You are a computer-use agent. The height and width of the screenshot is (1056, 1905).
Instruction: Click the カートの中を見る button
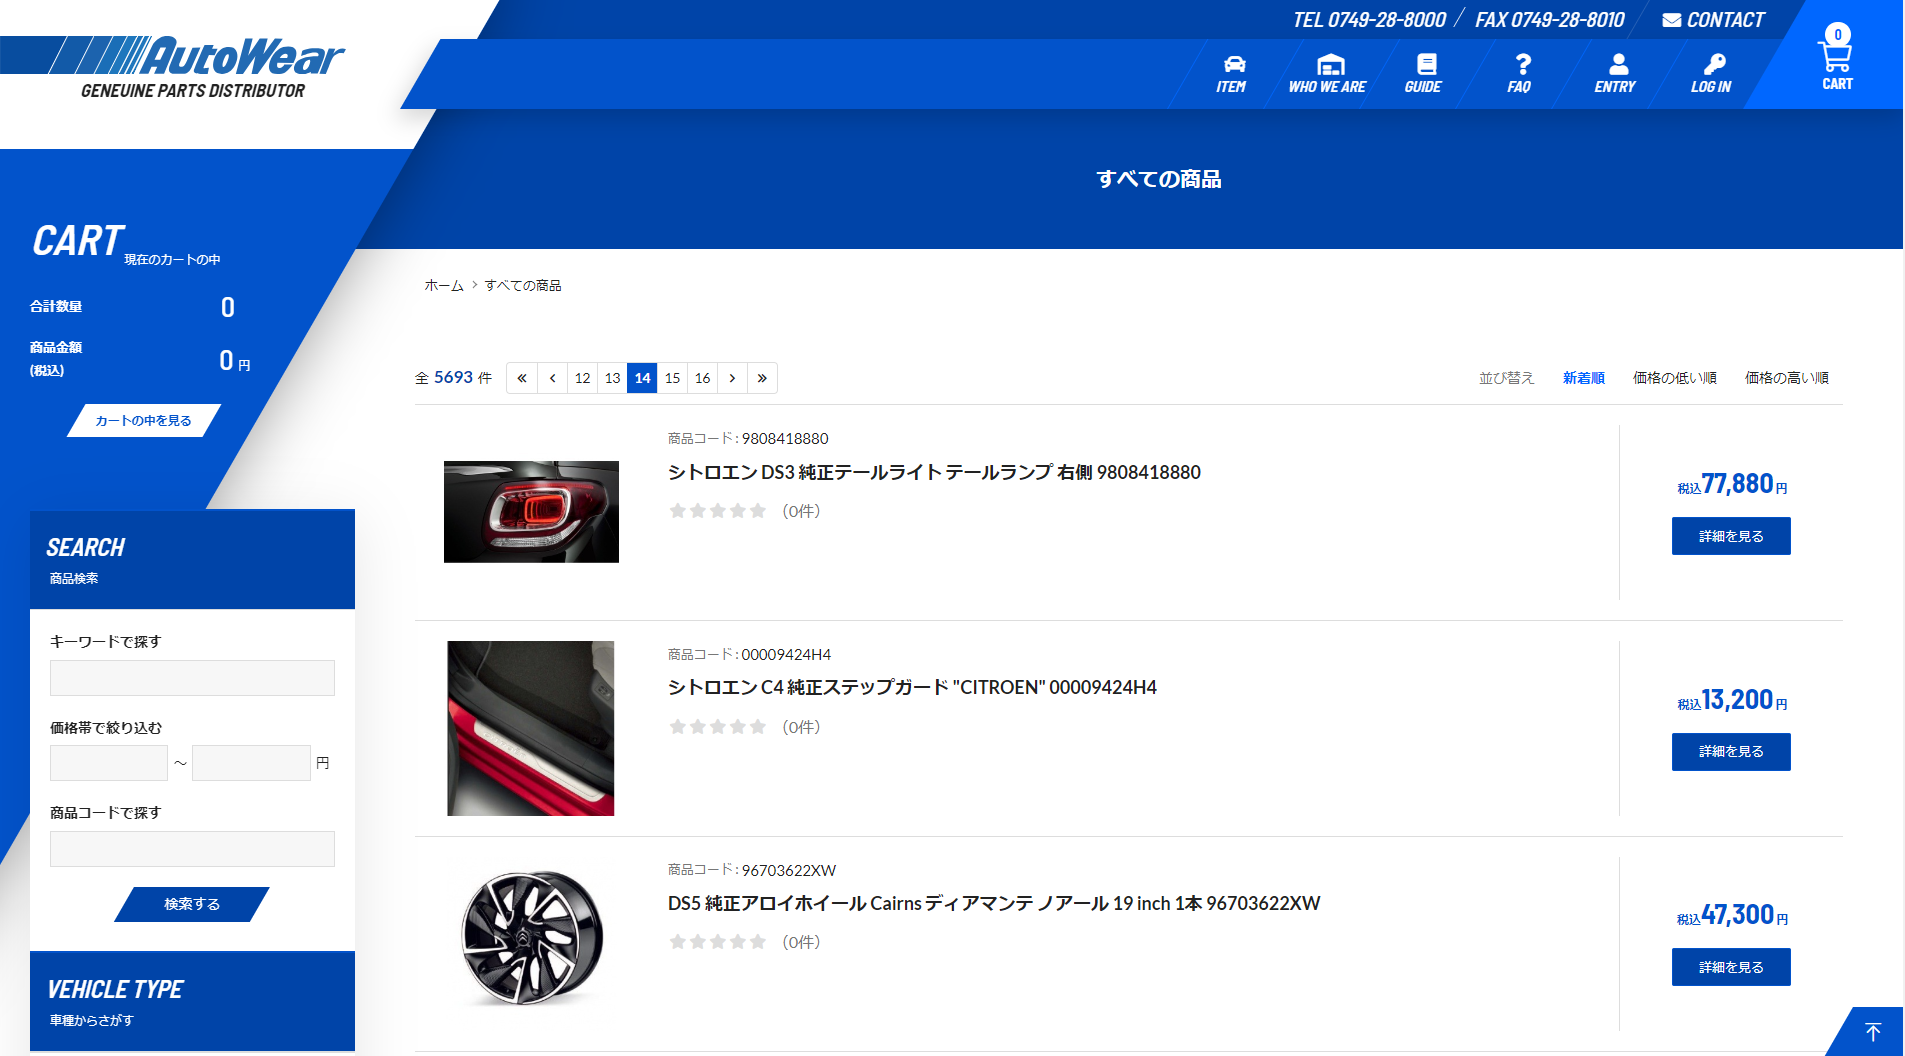[x=143, y=421]
